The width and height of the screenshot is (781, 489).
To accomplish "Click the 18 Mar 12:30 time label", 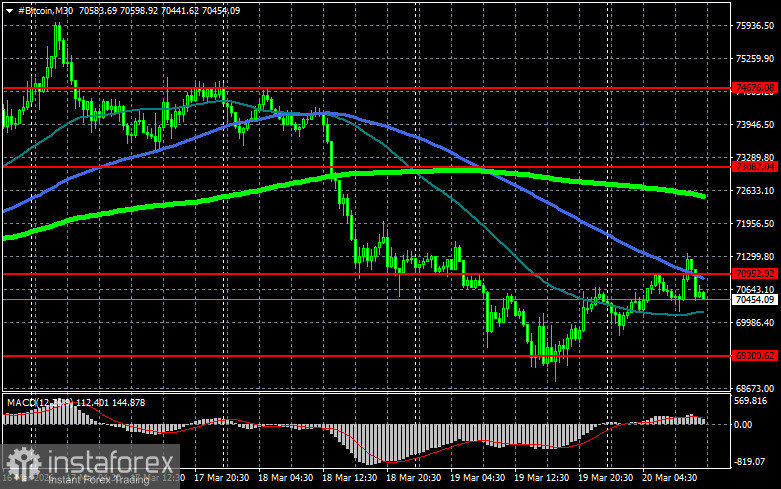I will coord(350,478).
